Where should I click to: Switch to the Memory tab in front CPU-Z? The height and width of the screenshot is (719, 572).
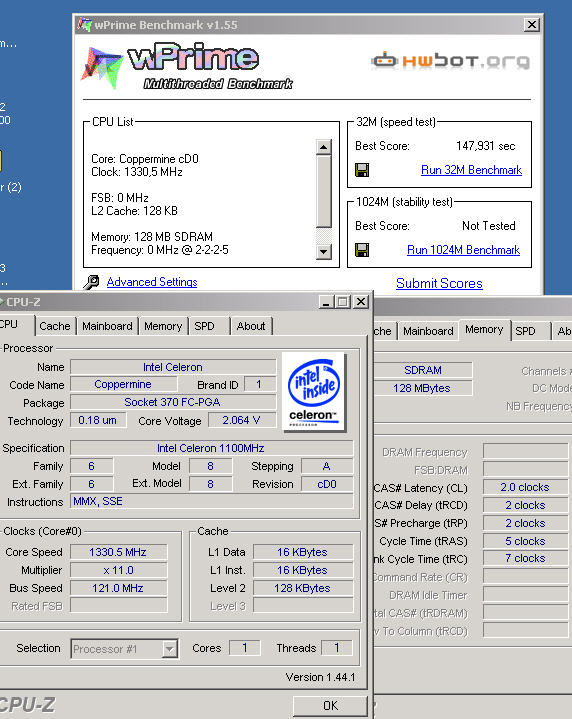[x=163, y=326]
